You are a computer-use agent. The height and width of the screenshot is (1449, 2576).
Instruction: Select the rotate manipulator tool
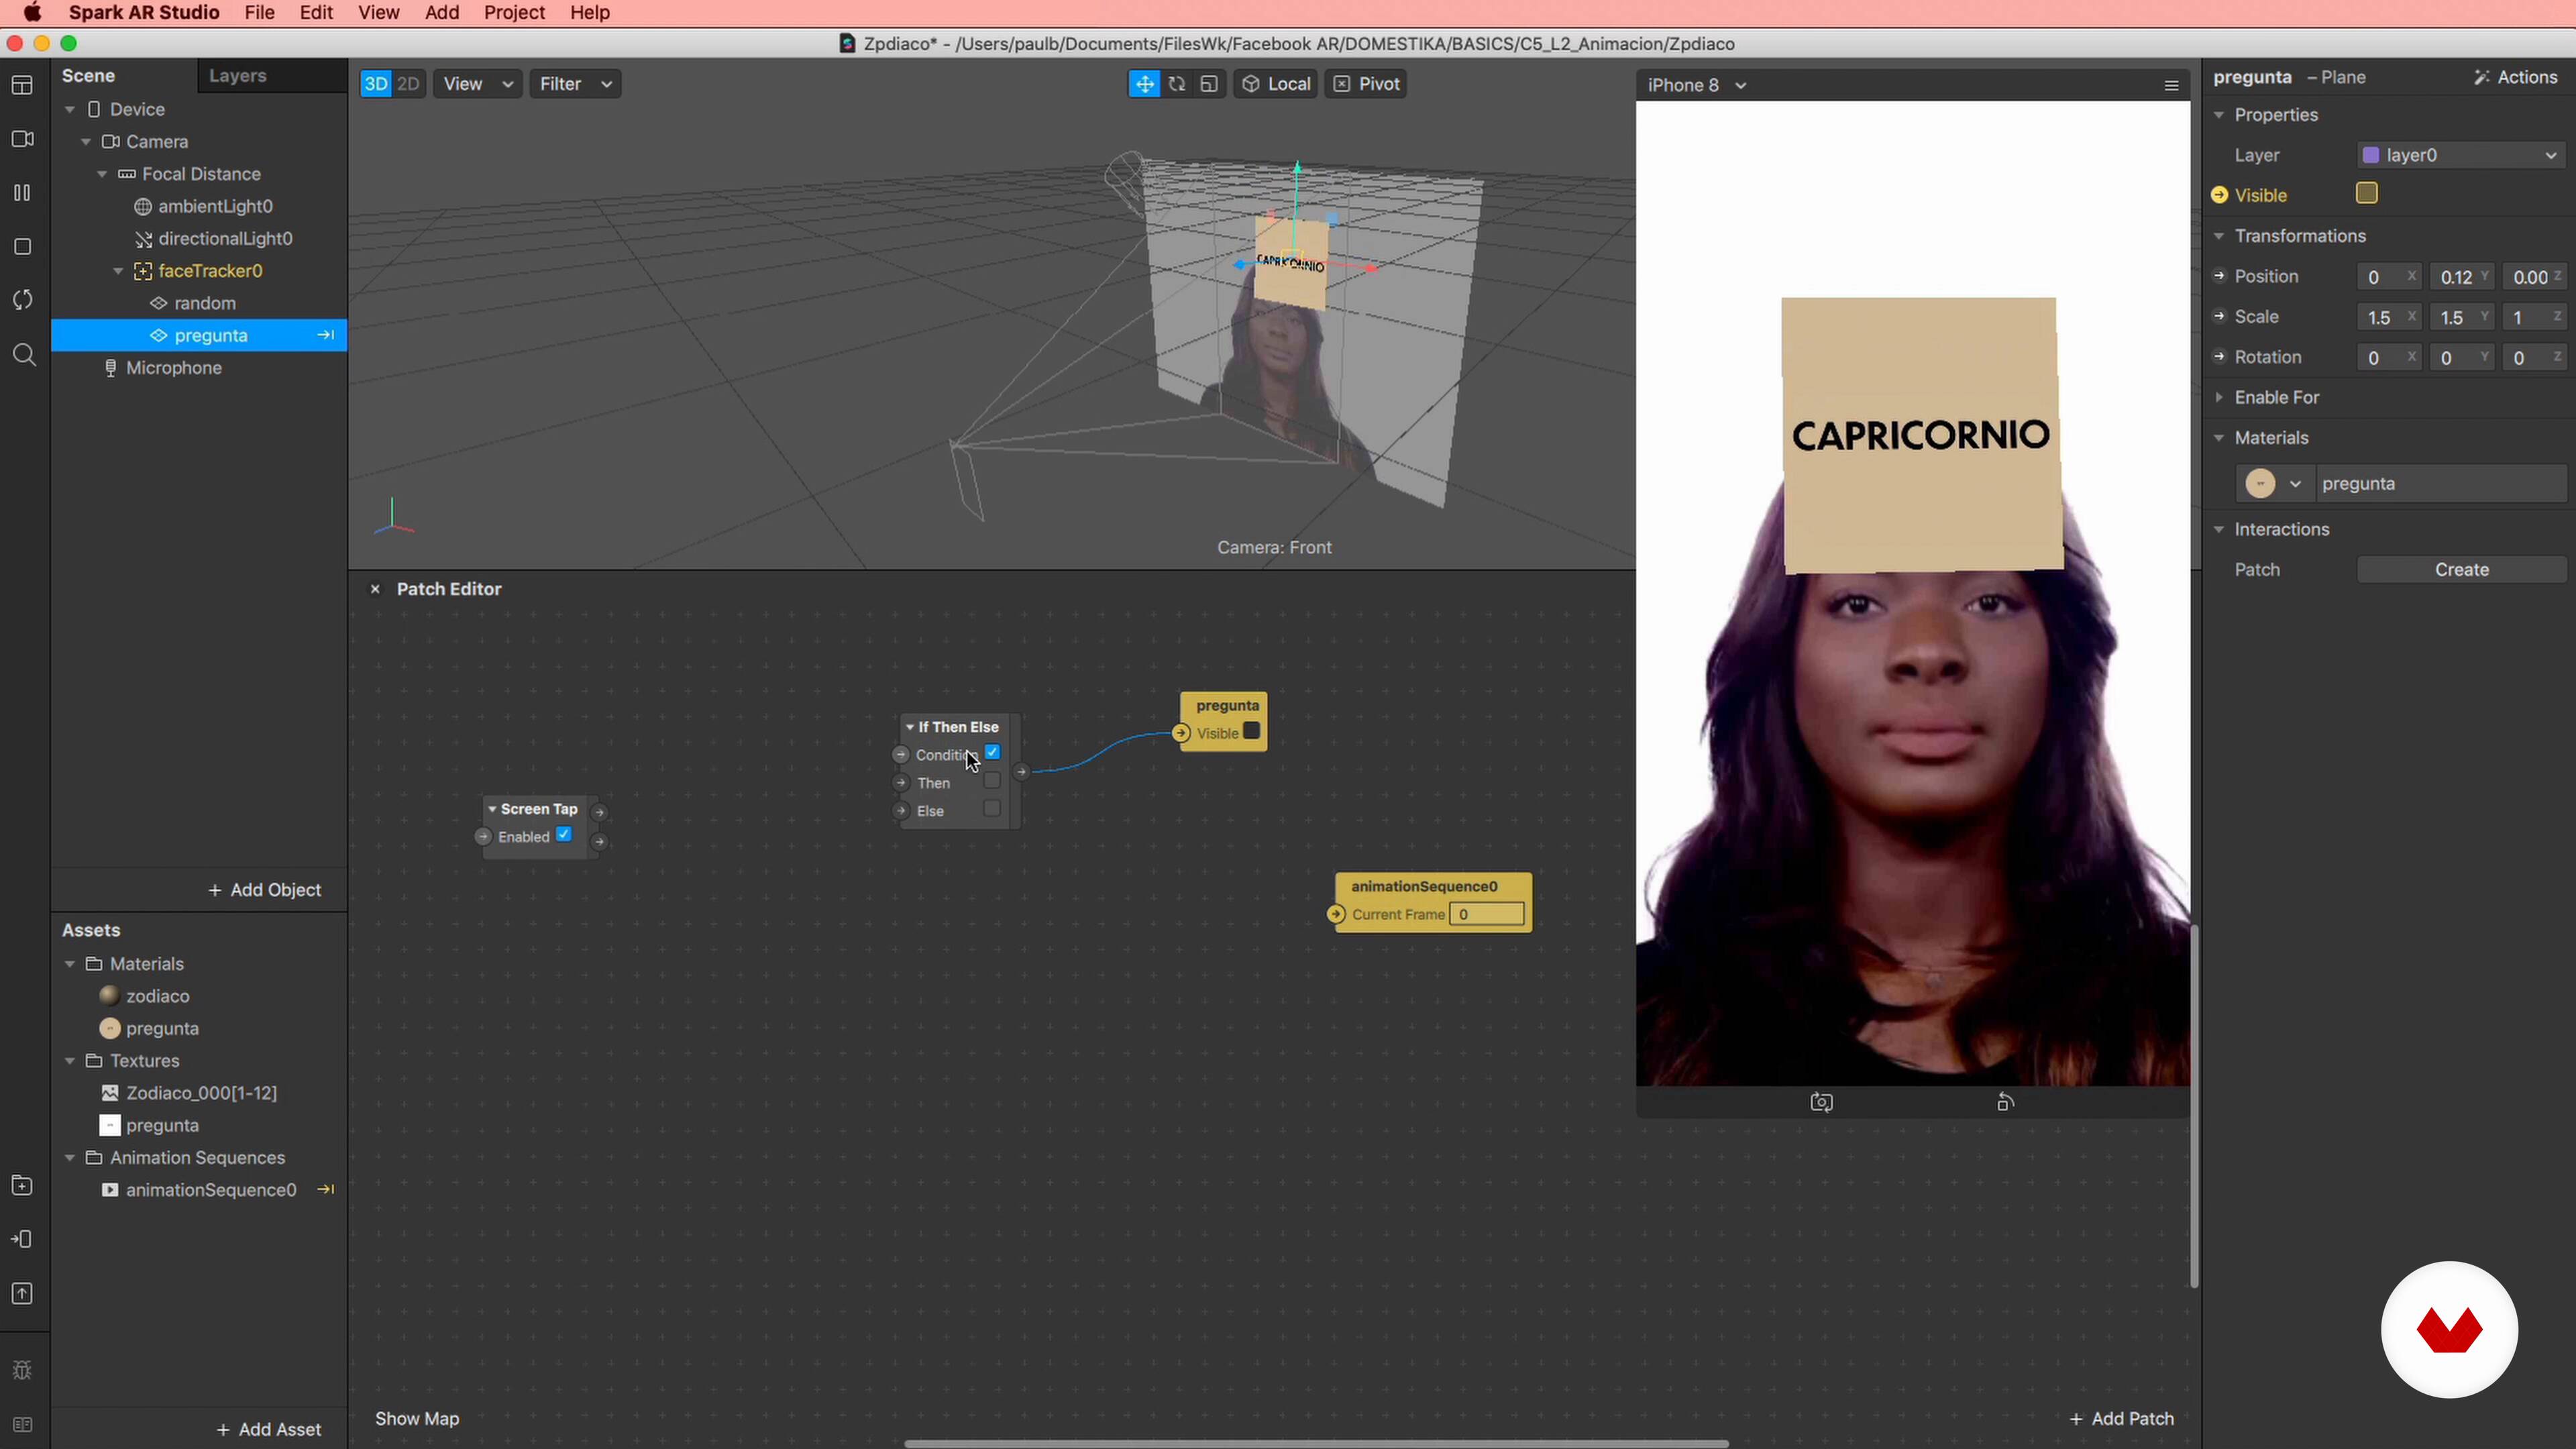pos(1177,84)
